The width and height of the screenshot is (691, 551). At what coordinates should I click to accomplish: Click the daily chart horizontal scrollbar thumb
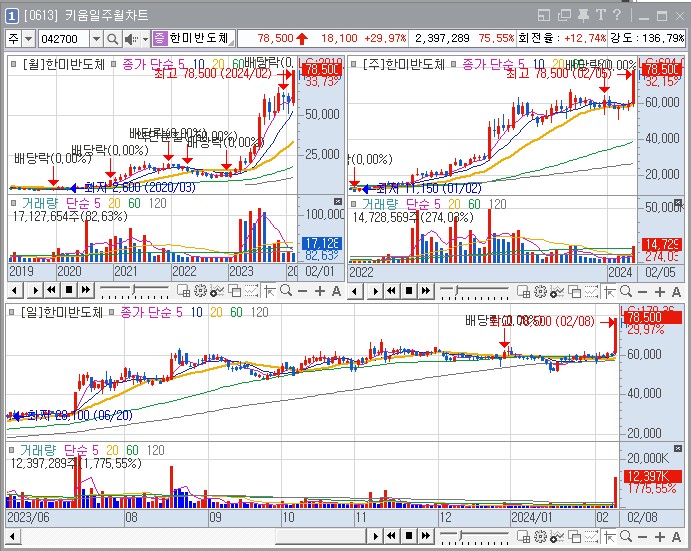[x=322, y=536]
